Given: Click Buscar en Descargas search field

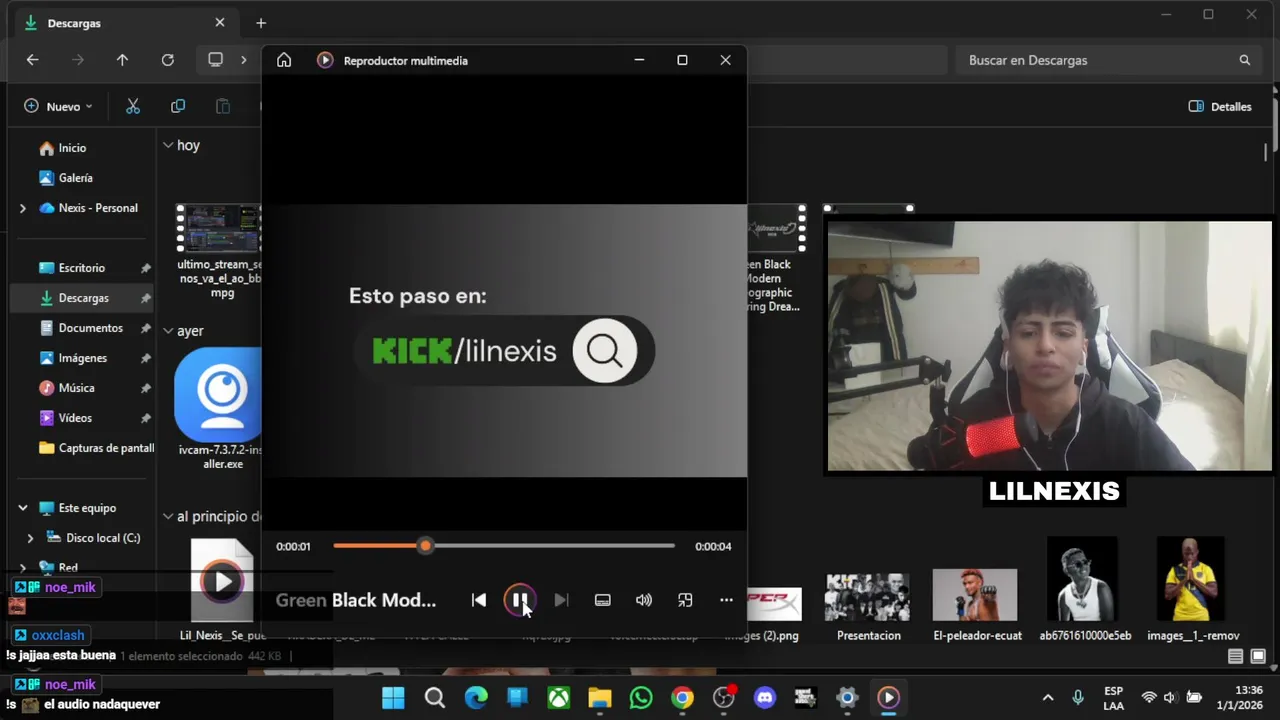Looking at the screenshot, I should pos(1110,60).
